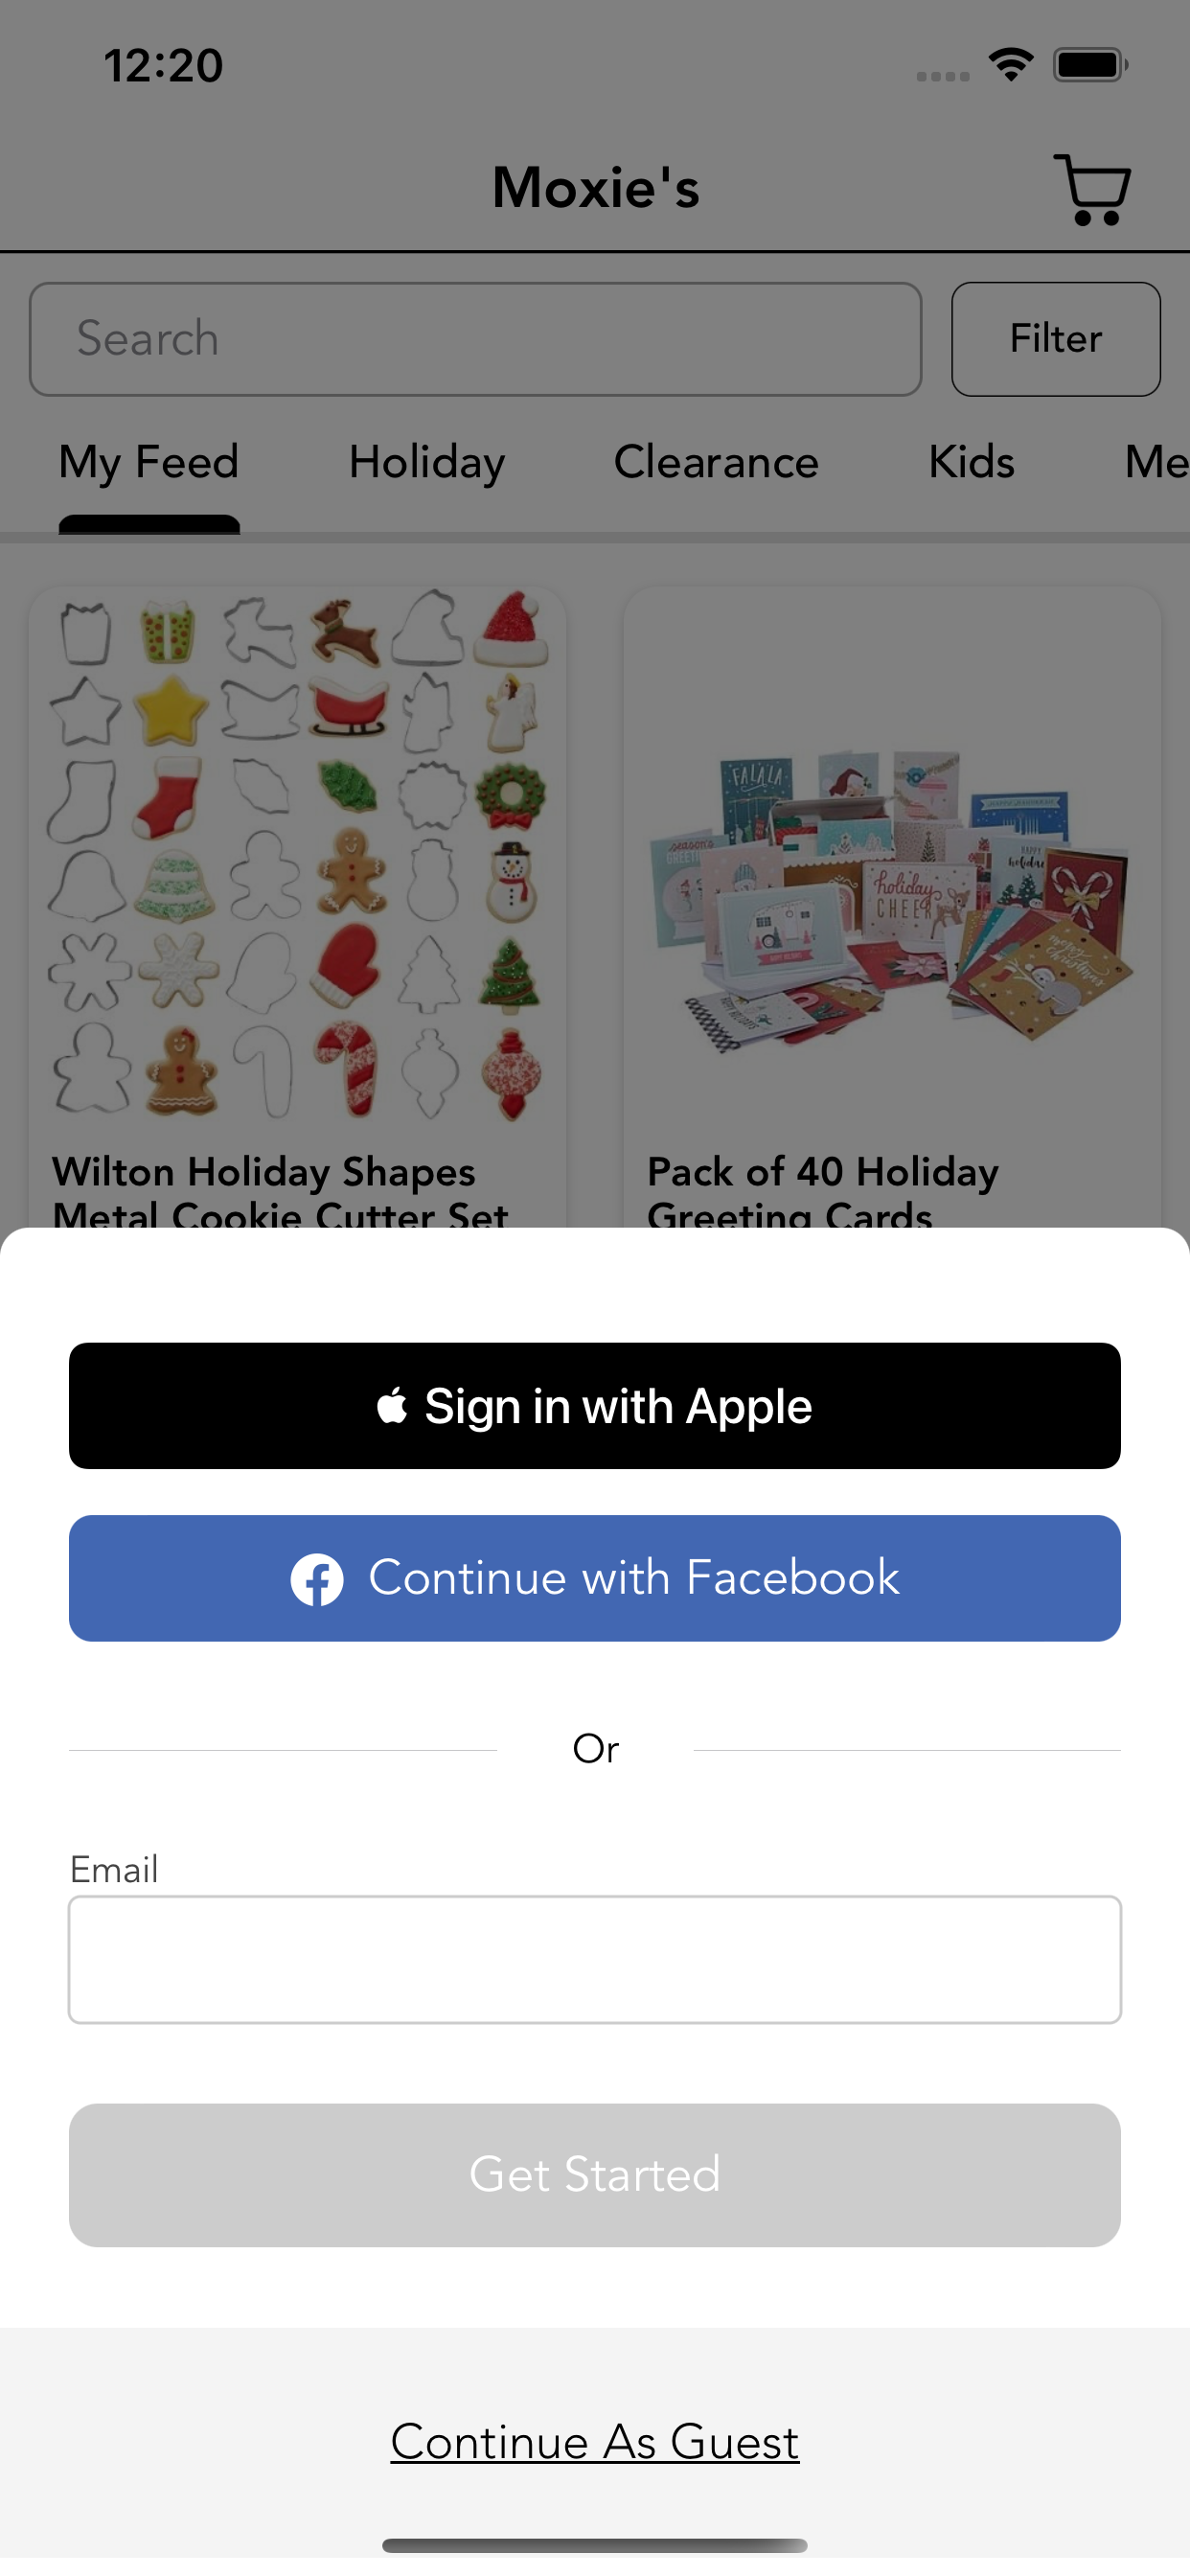The width and height of the screenshot is (1190, 2576).
Task: Open the Filter options
Action: click(x=1056, y=339)
